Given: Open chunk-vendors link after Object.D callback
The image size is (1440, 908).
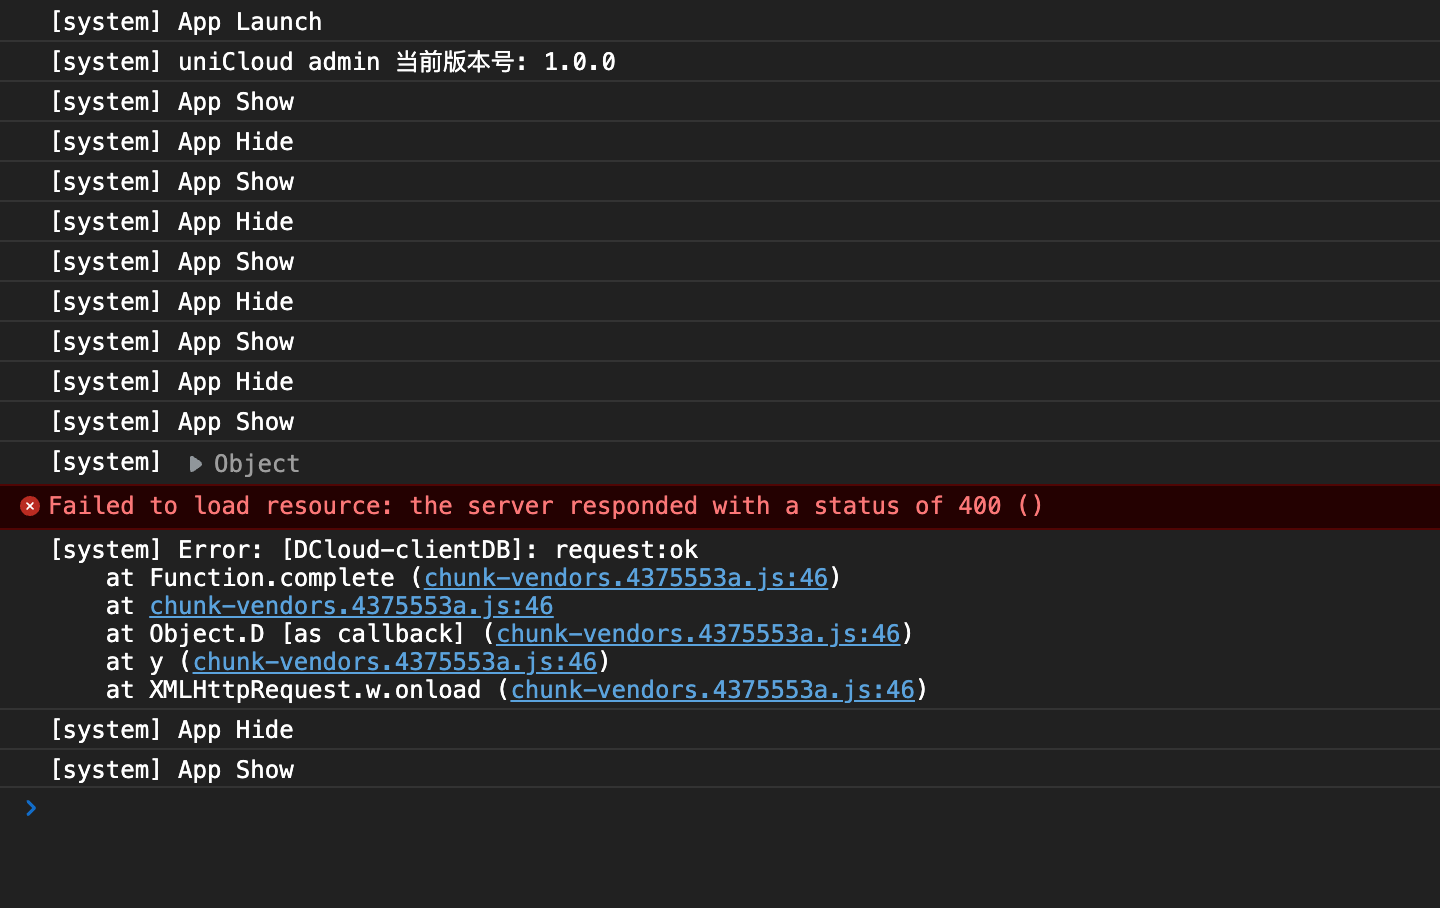Looking at the screenshot, I should point(698,634).
